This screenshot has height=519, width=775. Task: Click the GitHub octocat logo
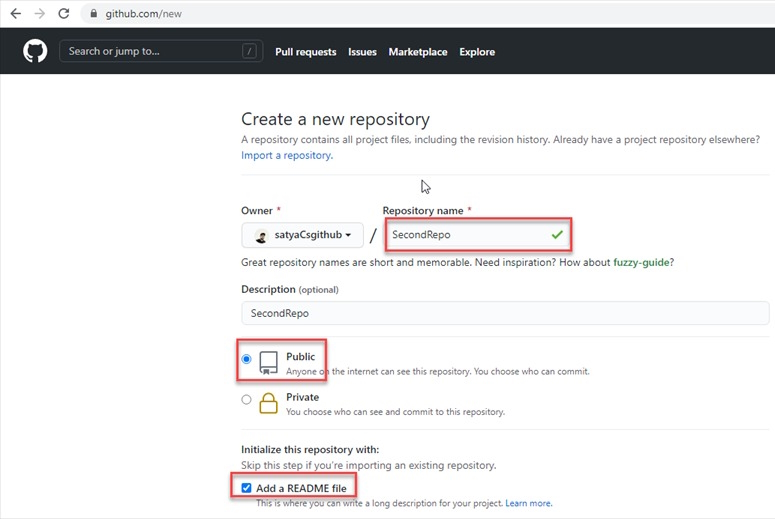pyautogui.click(x=35, y=51)
